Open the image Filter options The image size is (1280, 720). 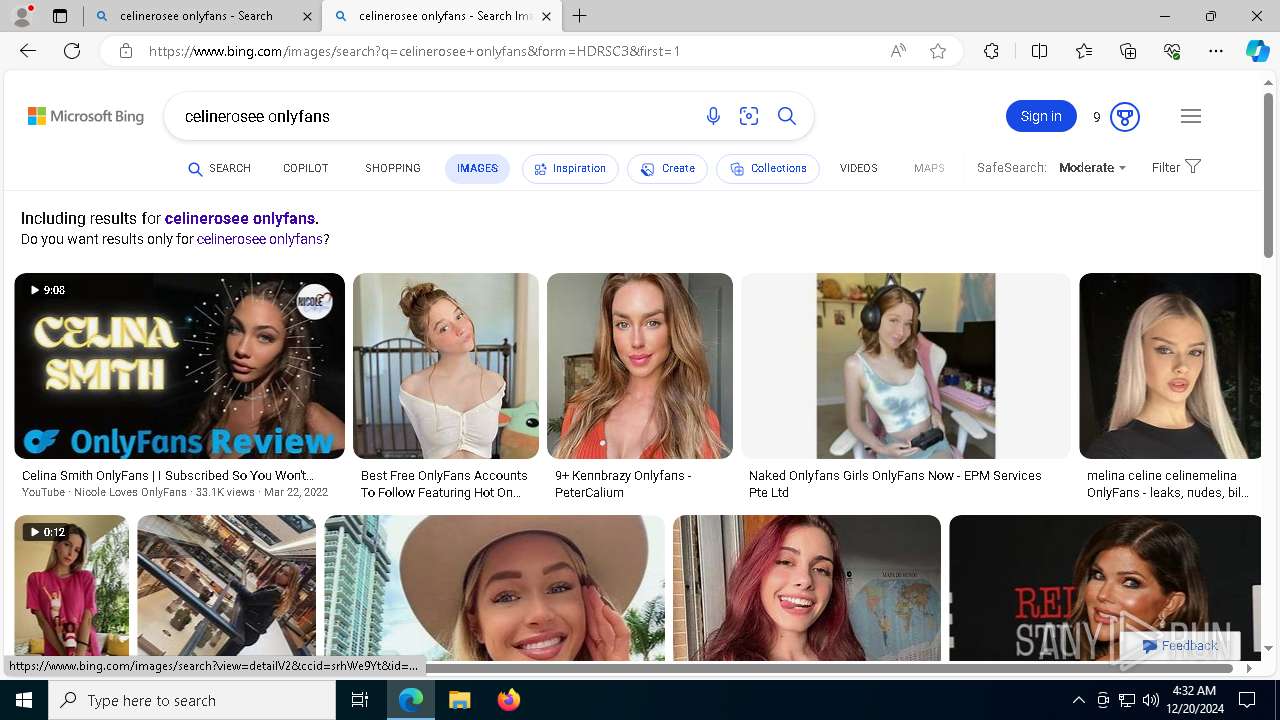[x=1176, y=167]
